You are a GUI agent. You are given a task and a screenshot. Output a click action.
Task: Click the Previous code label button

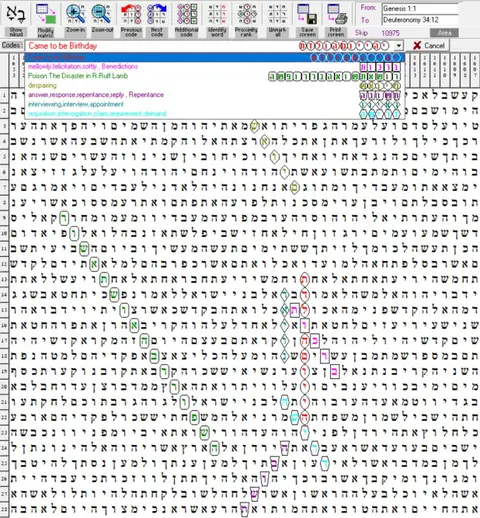click(x=131, y=32)
